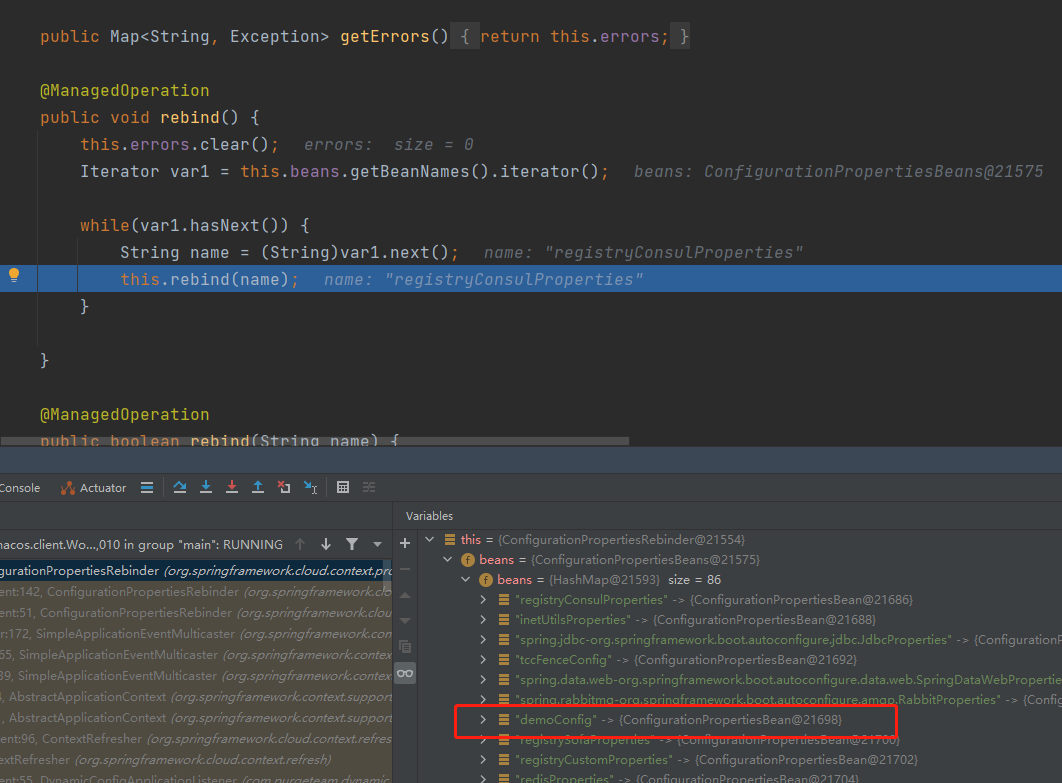Click the first @ManagedOperation annotation

[x=125, y=91]
